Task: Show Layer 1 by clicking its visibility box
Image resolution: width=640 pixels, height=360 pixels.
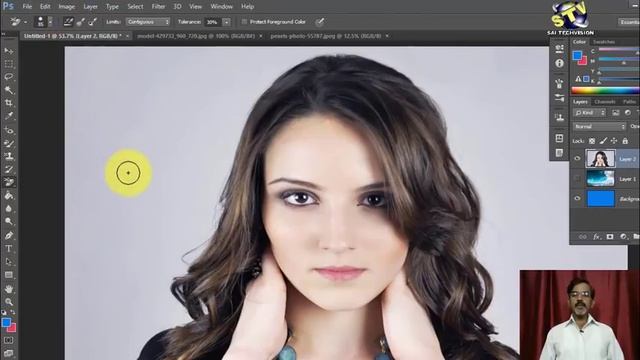Action: [x=577, y=179]
